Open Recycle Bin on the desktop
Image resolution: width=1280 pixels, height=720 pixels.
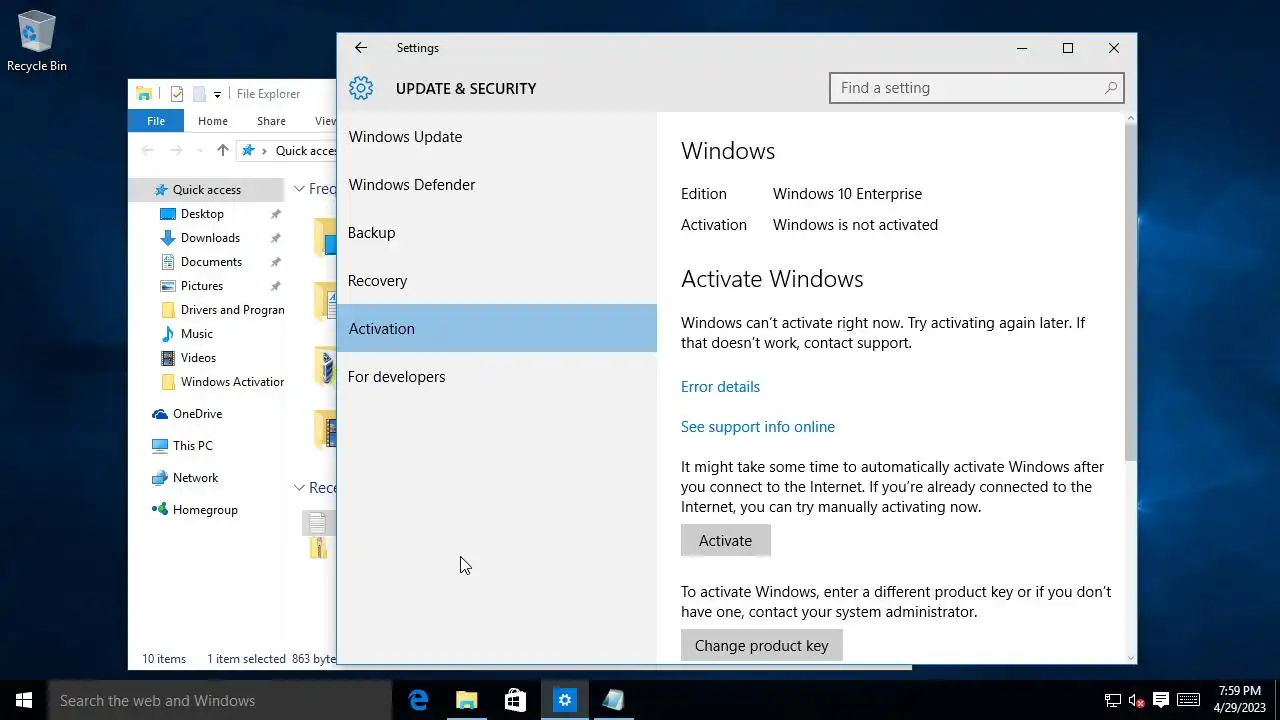click(x=37, y=42)
